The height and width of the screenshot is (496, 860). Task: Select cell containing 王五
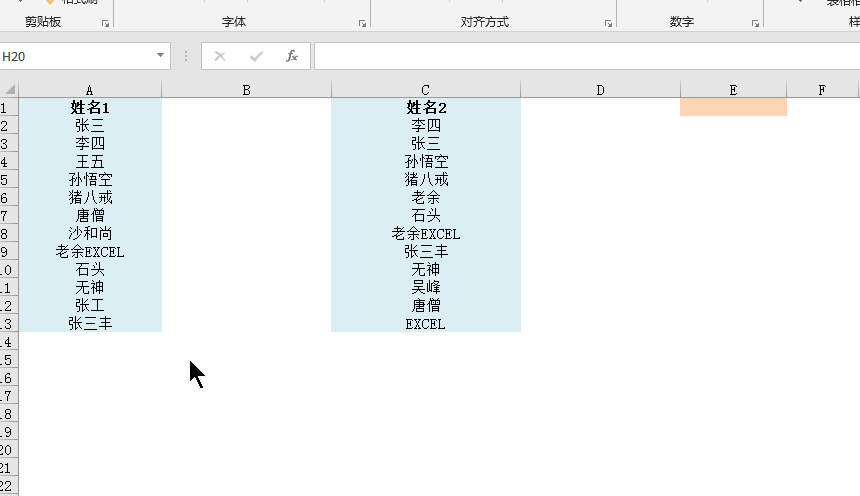point(90,162)
